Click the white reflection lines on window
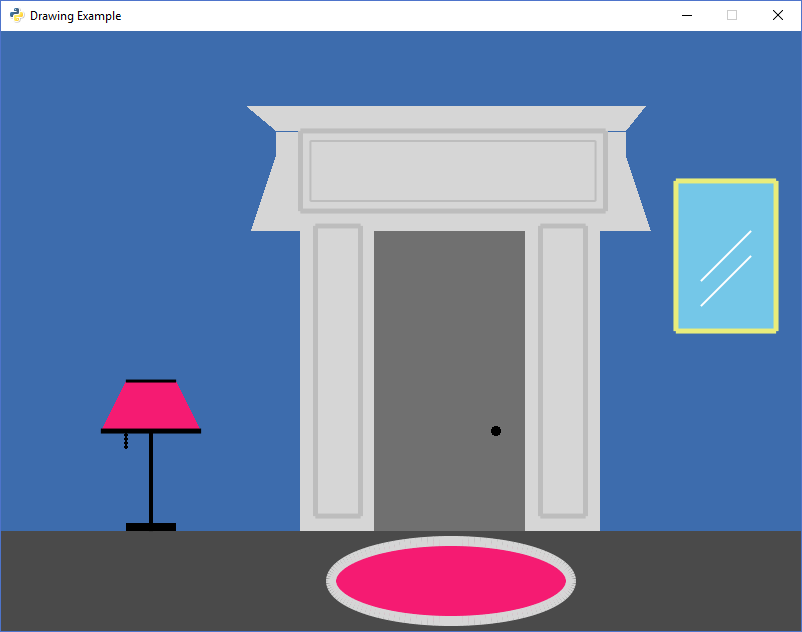The image size is (802, 632). (x=726, y=268)
